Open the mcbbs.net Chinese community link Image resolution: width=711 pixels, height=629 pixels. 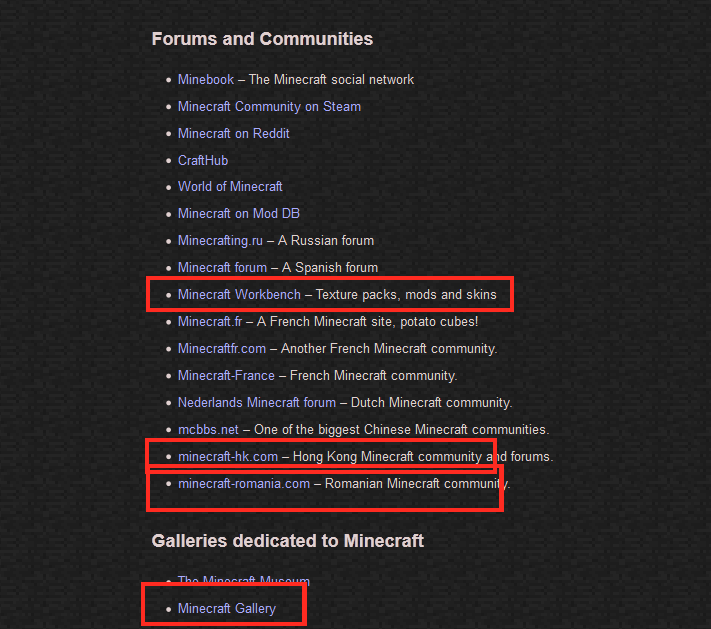click(x=208, y=429)
